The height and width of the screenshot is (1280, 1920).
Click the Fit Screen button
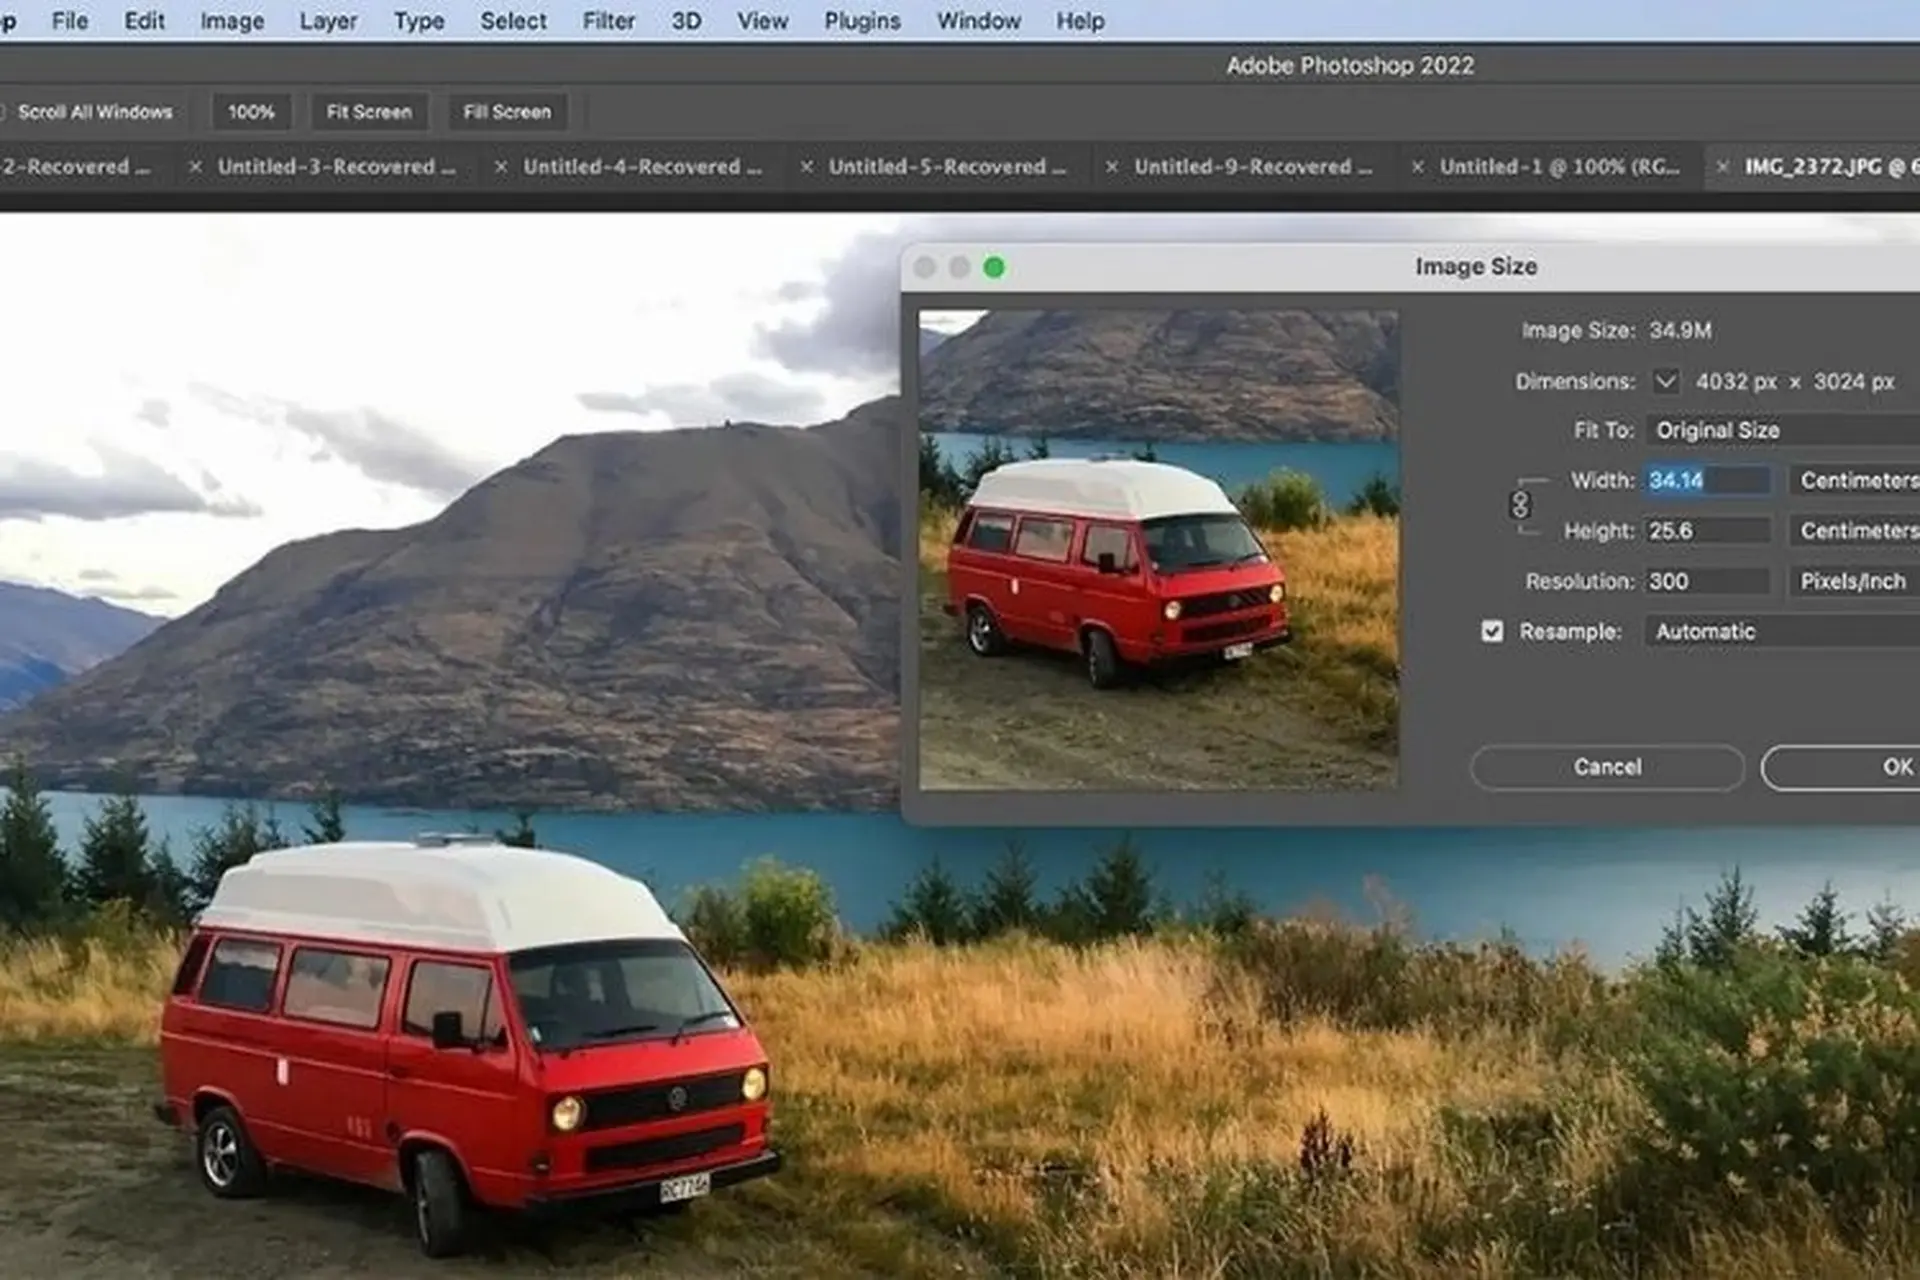pyautogui.click(x=369, y=112)
